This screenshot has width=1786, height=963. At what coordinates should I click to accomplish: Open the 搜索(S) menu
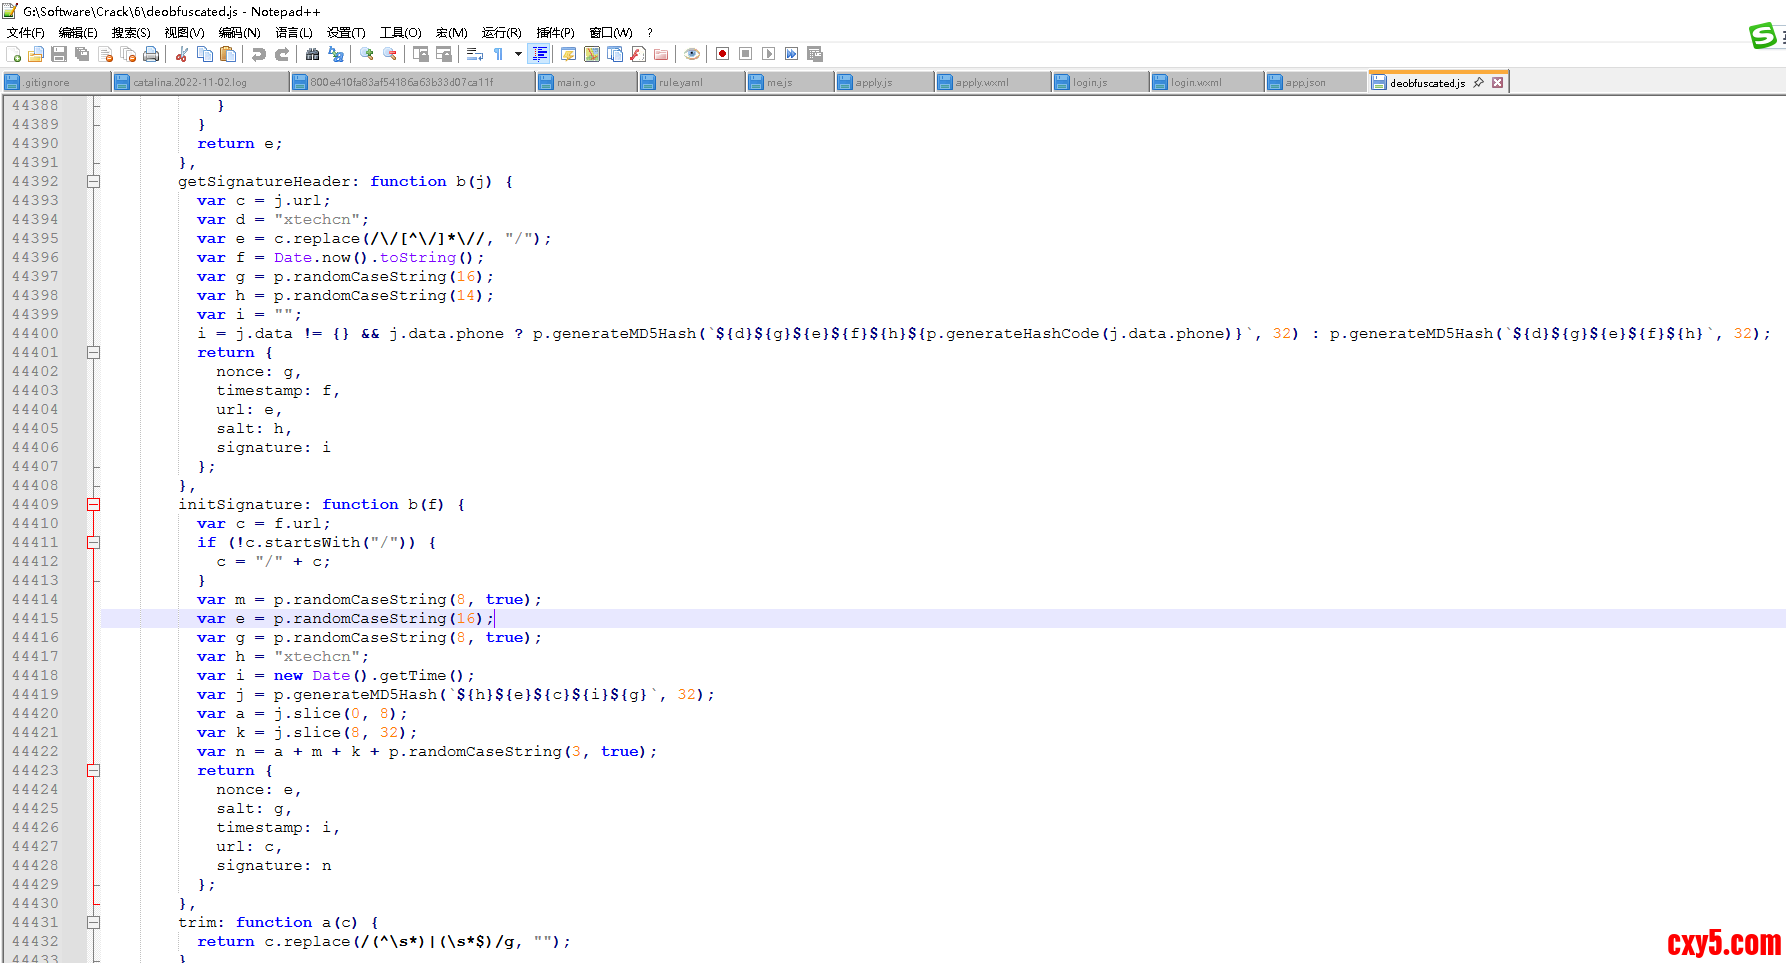pyautogui.click(x=131, y=33)
